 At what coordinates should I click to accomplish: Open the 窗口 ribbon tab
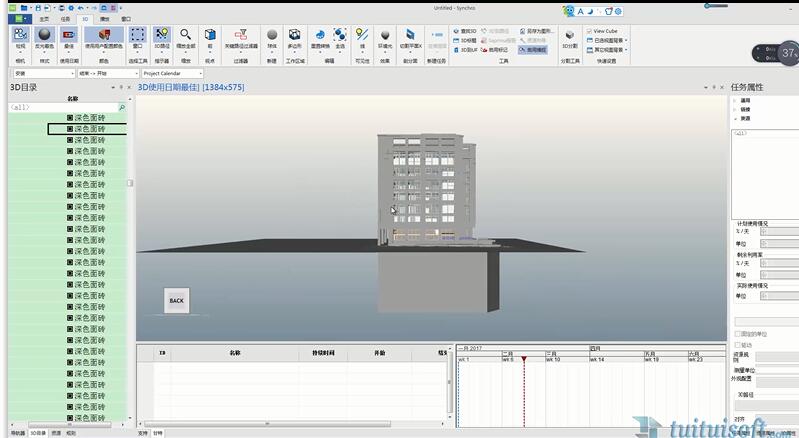point(126,18)
